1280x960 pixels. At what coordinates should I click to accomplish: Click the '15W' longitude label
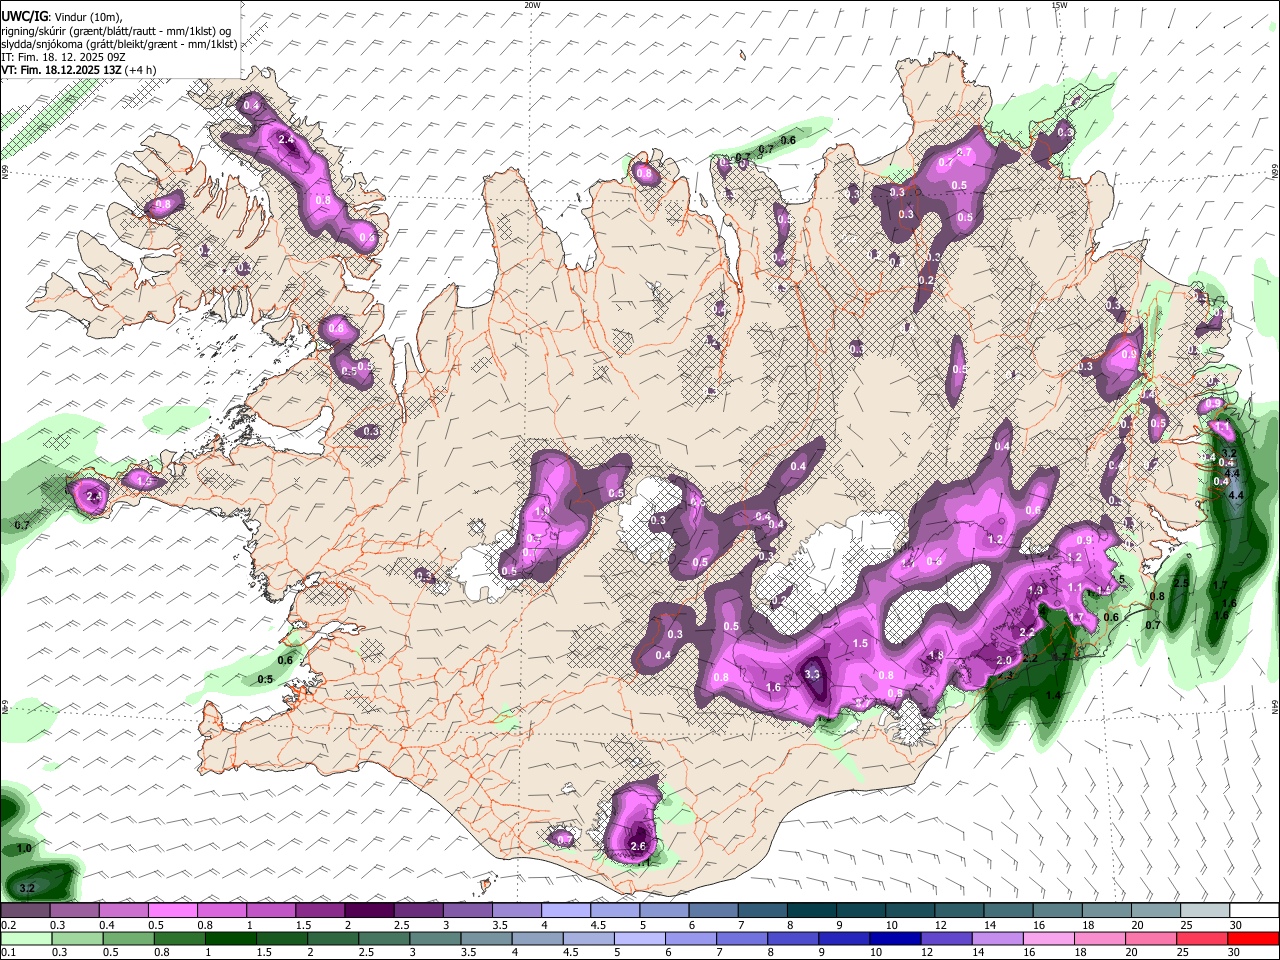pyautogui.click(x=1059, y=5)
